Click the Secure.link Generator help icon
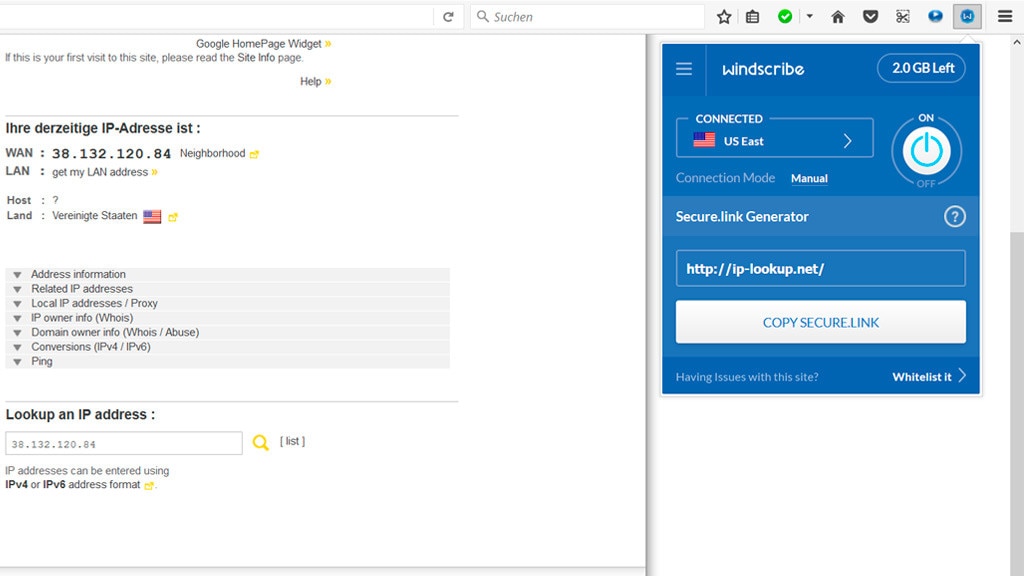The width and height of the screenshot is (1024, 576). [x=955, y=216]
